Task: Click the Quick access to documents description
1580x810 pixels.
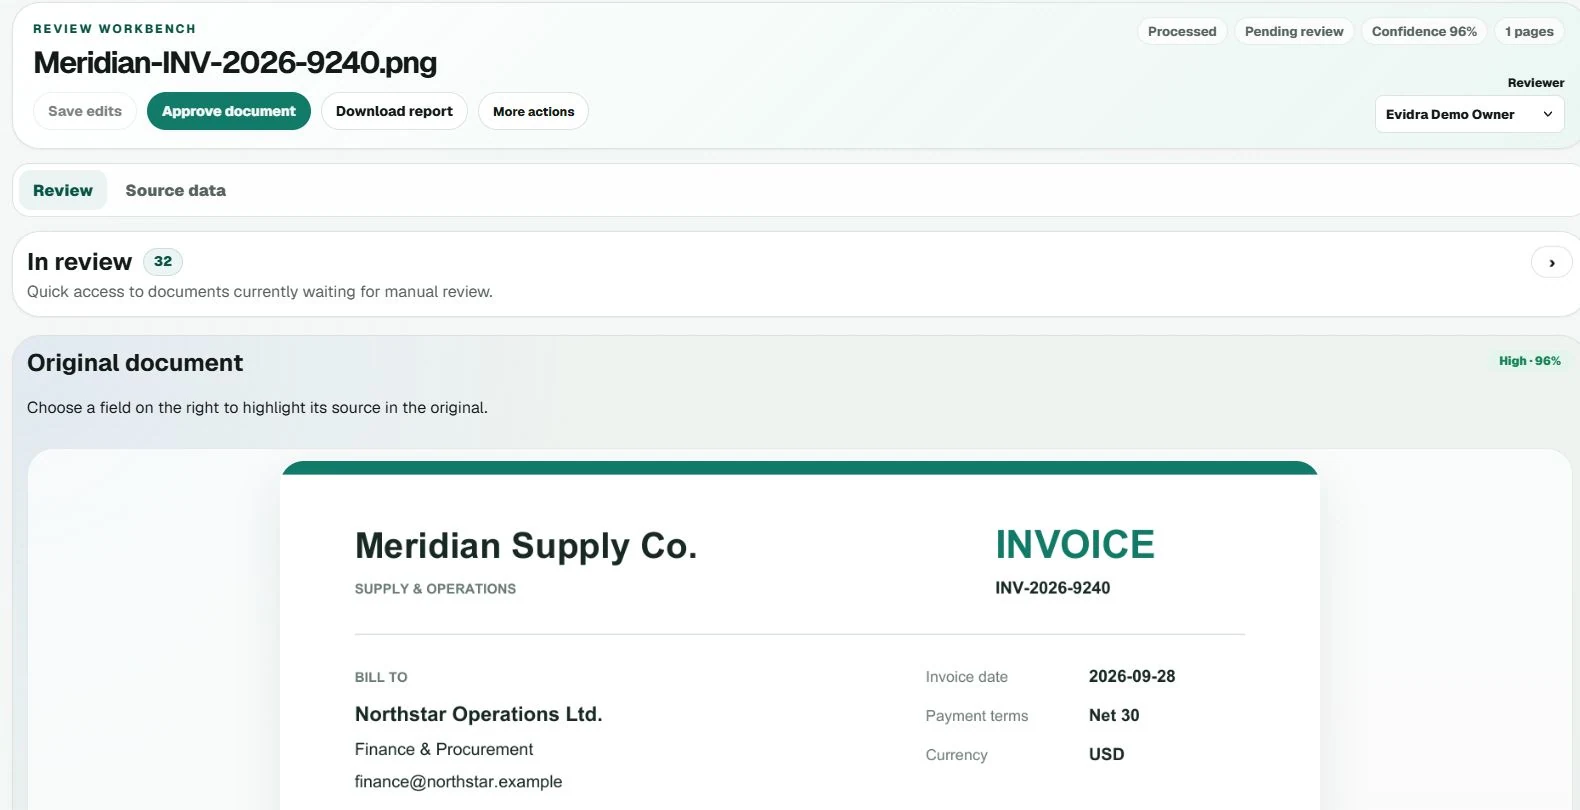Action: [x=260, y=292]
